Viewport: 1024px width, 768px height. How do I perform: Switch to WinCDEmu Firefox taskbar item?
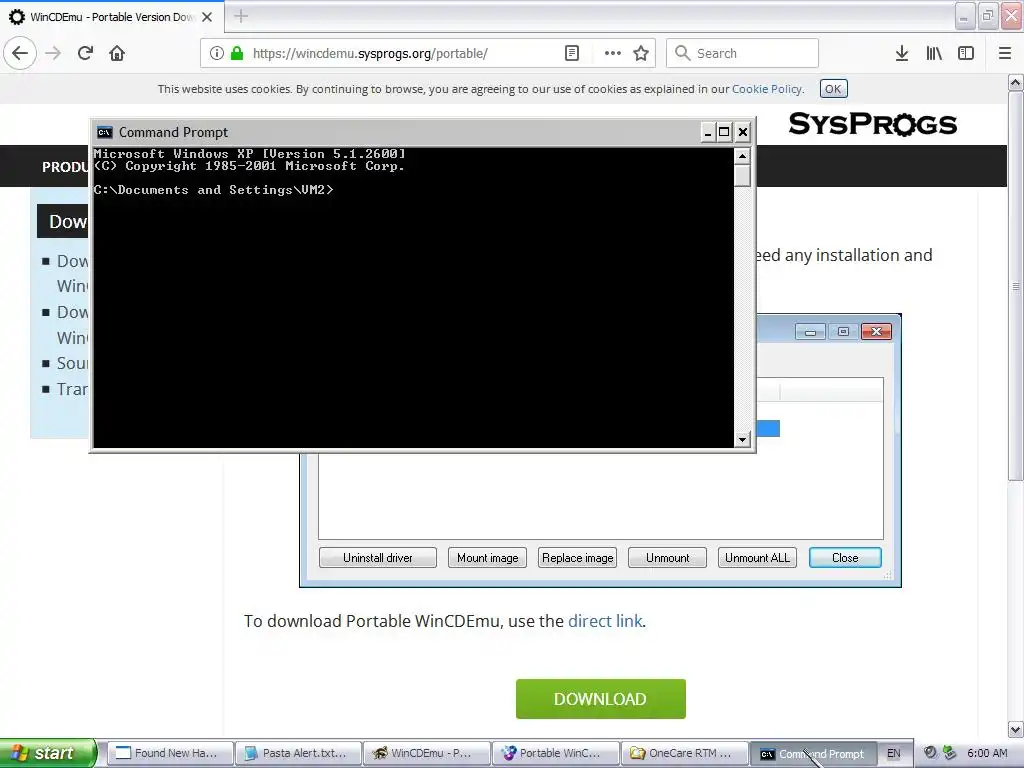point(427,753)
